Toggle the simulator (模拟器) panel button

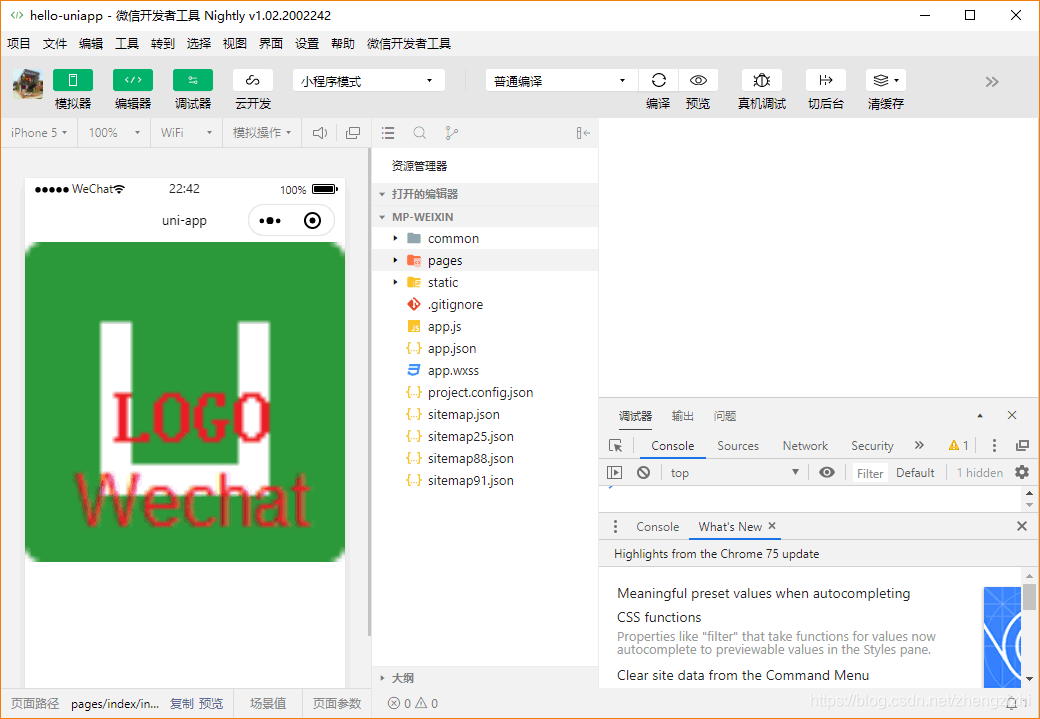pos(73,80)
